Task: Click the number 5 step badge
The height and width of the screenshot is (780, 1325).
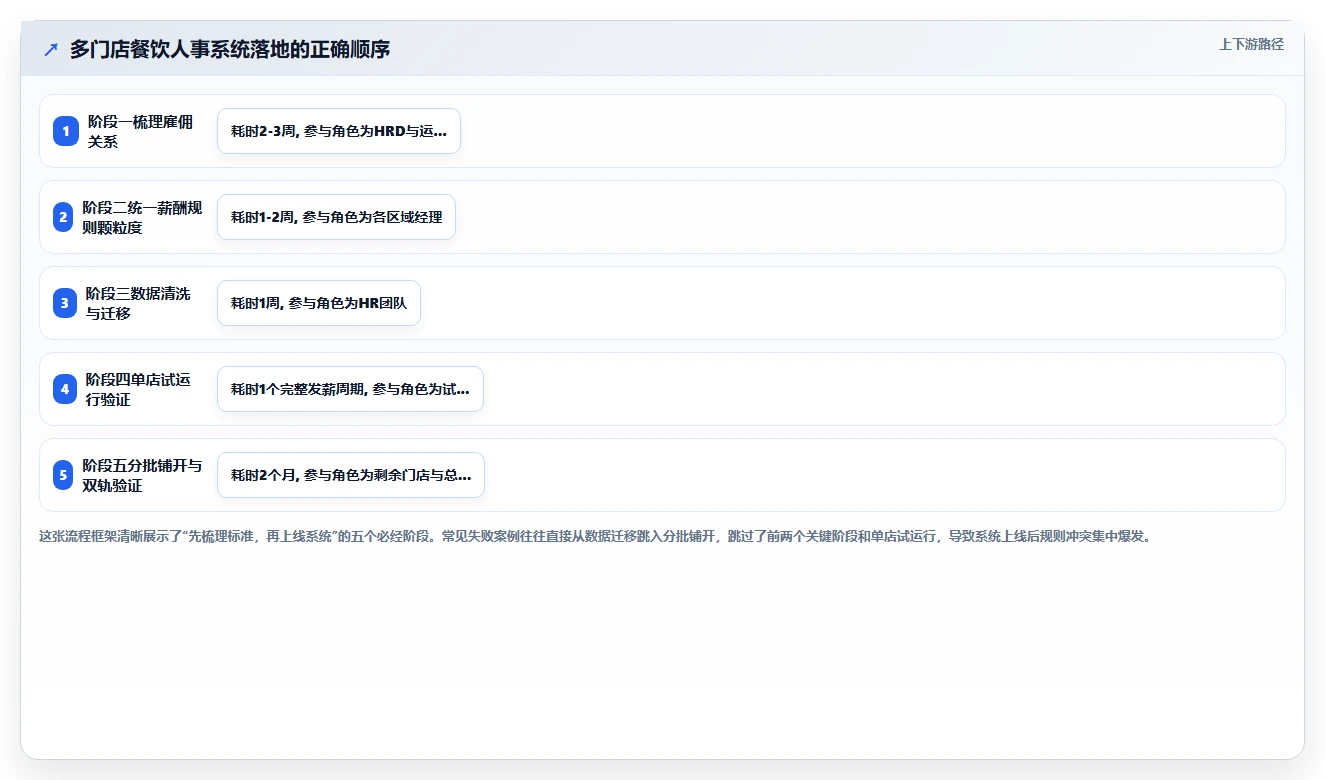Action: [63, 475]
